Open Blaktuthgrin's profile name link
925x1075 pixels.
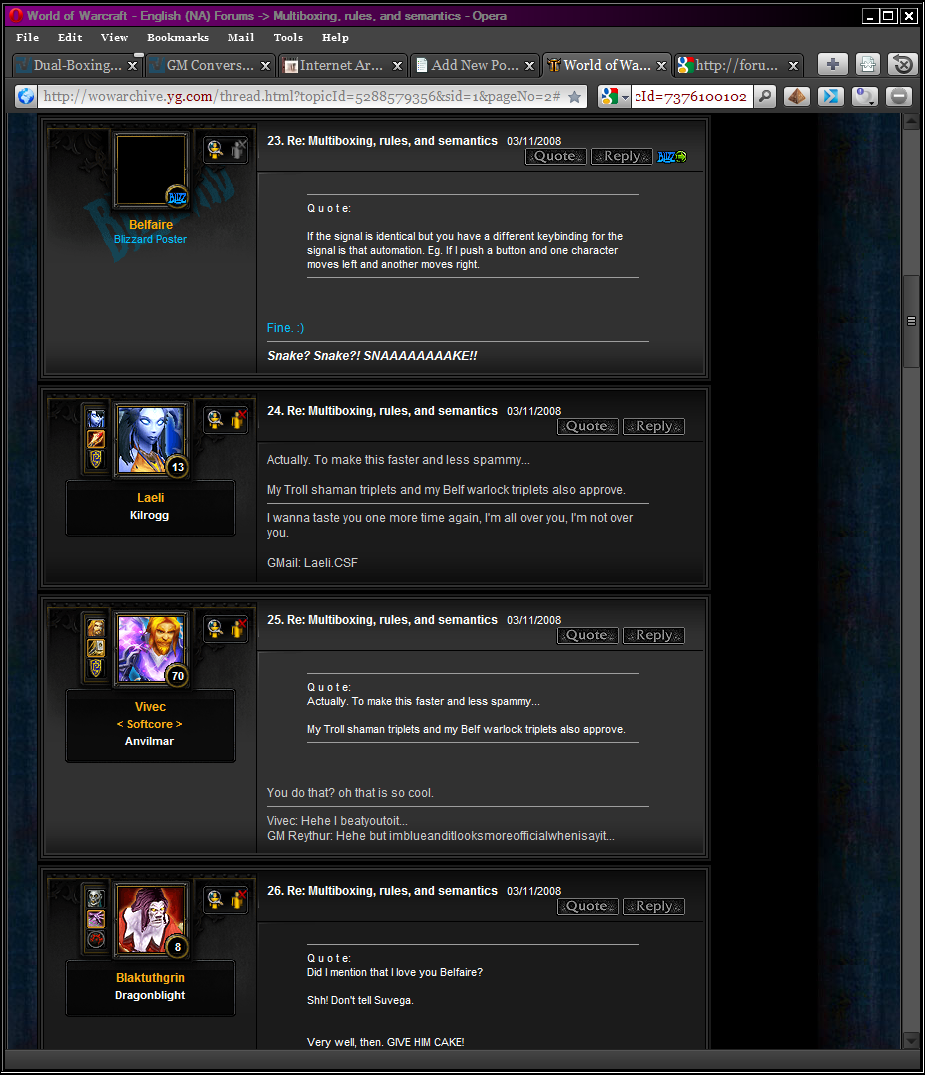150,978
